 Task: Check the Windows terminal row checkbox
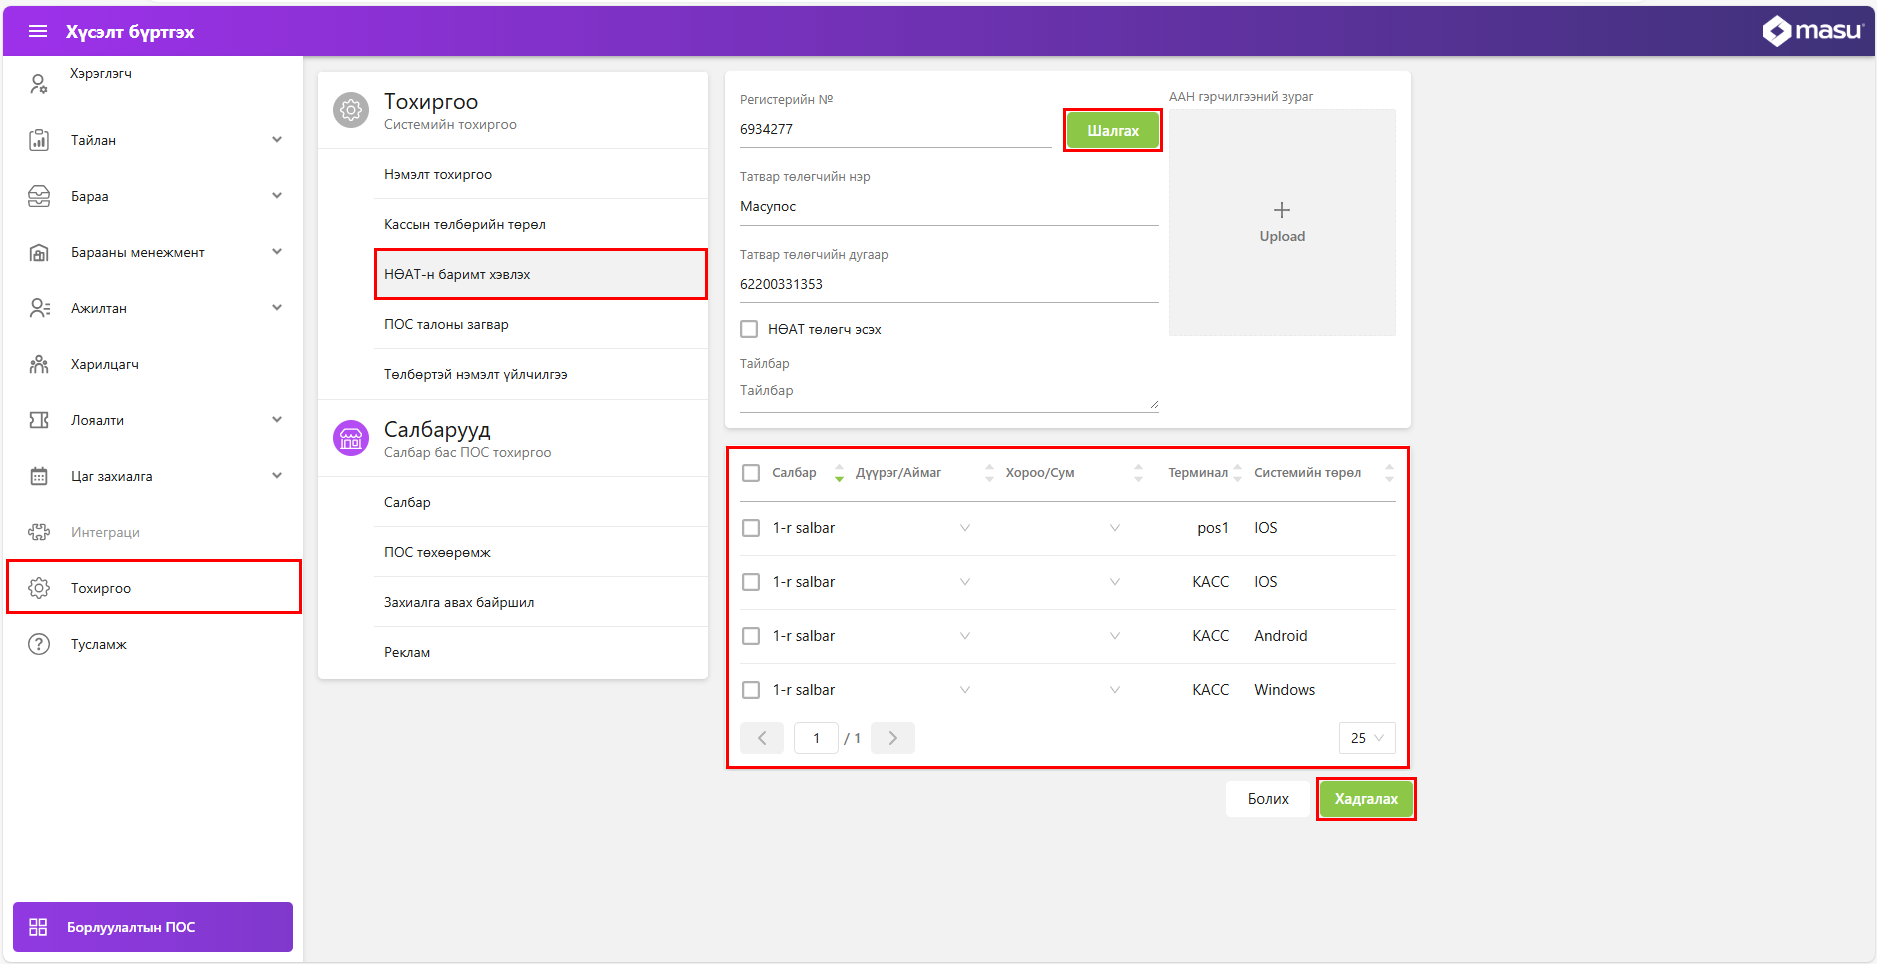click(751, 690)
